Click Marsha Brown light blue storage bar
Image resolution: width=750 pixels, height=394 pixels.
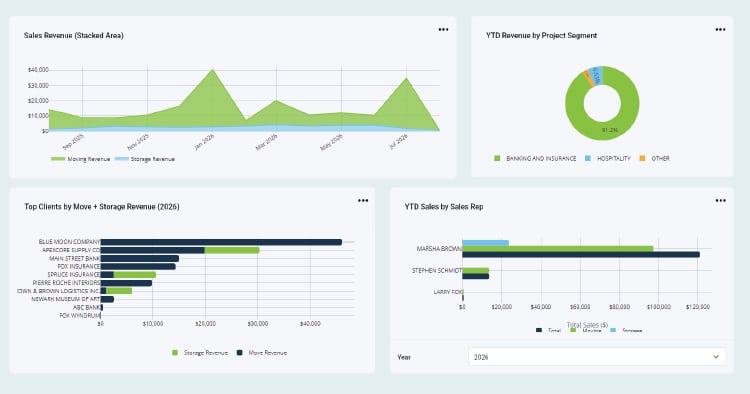point(485,243)
